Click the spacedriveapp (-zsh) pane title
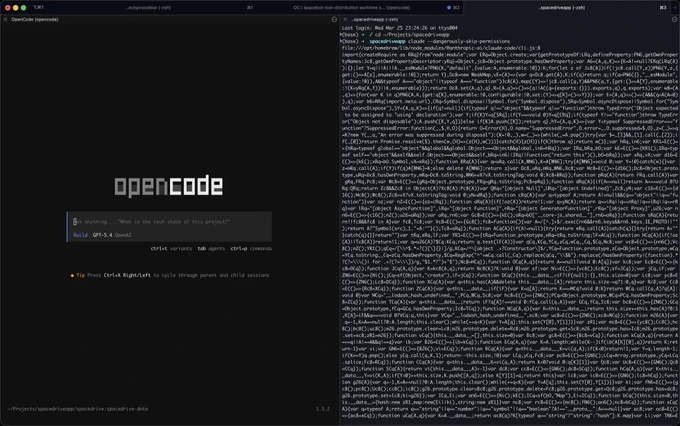 coord(375,19)
